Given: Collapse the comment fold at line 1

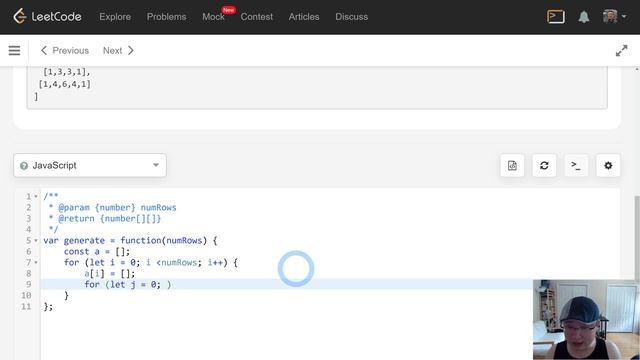Looking at the screenshot, I should pos(36,197).
